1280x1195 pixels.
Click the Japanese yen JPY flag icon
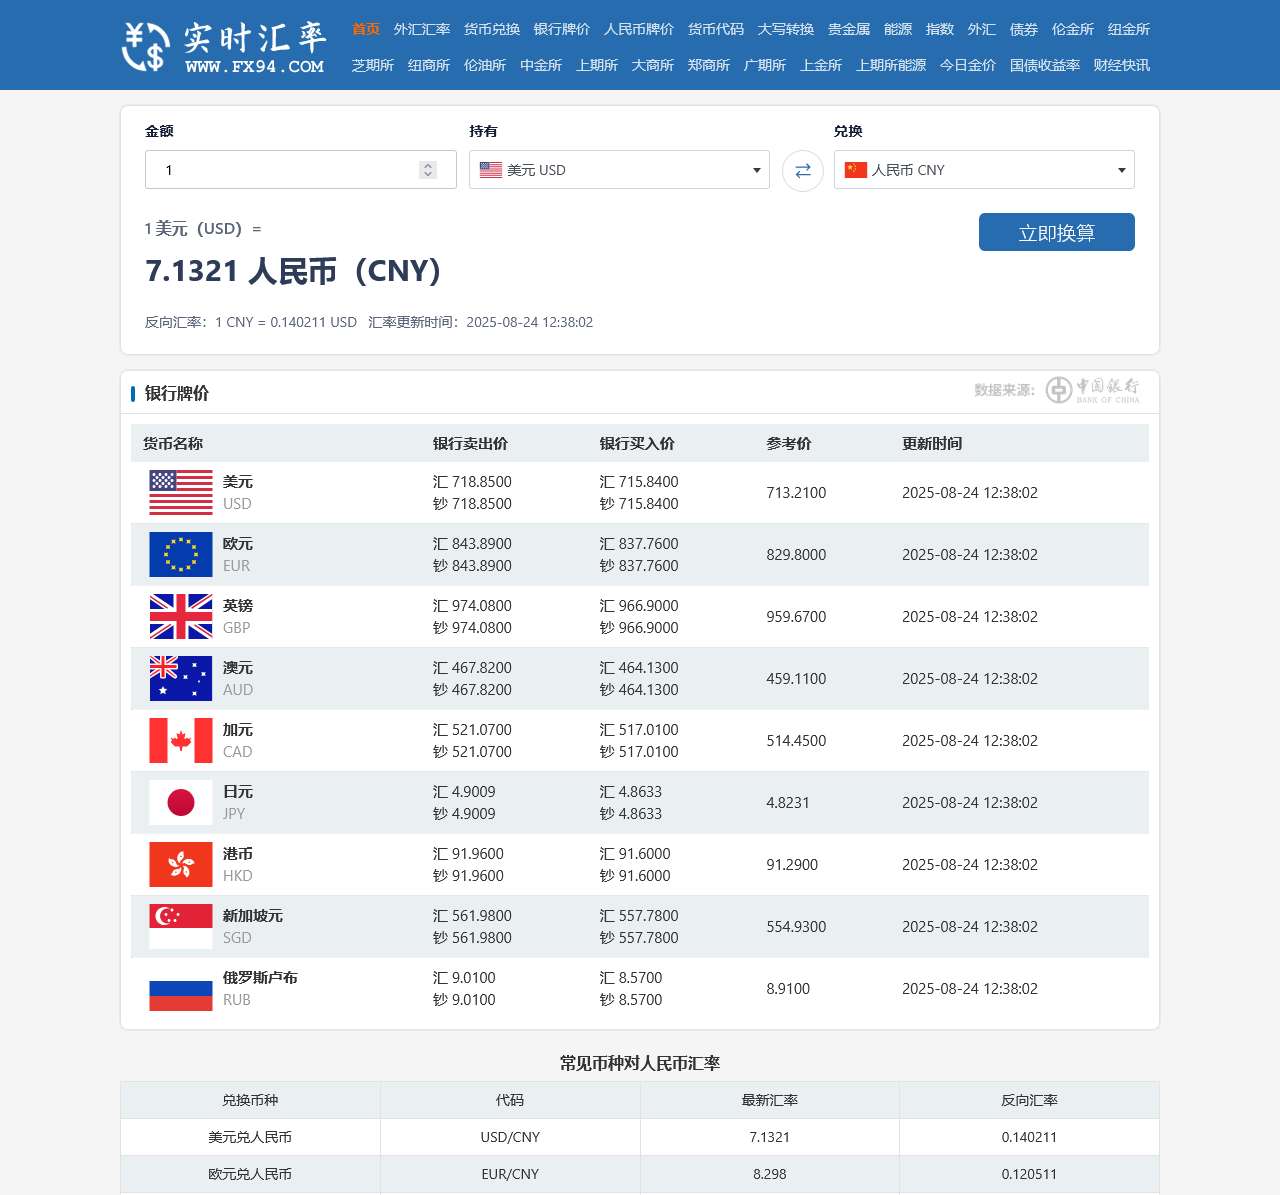(180, 802)
